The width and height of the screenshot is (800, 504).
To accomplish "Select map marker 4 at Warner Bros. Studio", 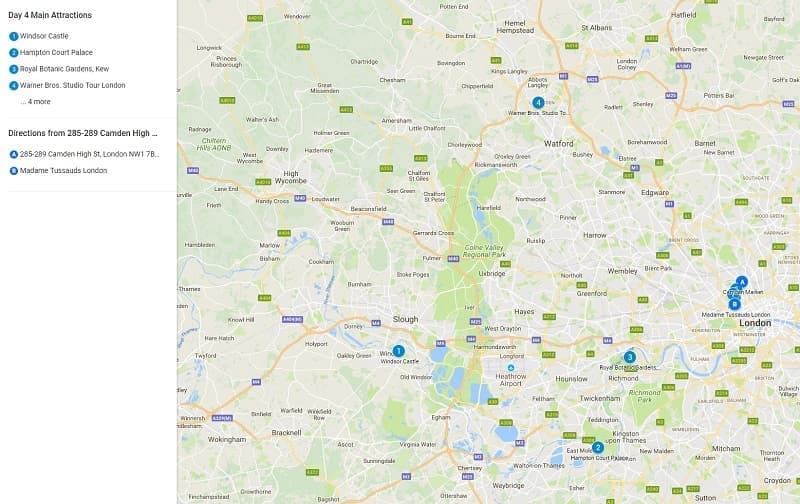I will coord(538,103).
